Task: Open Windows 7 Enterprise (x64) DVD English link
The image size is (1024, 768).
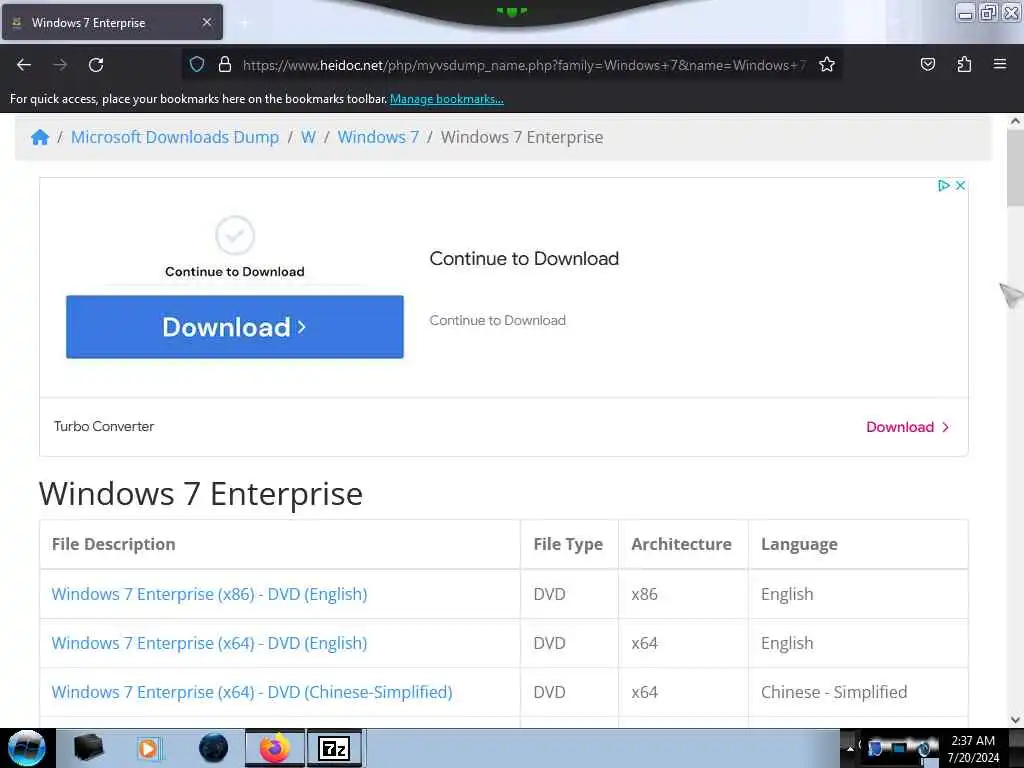Action: click(209, 643)
